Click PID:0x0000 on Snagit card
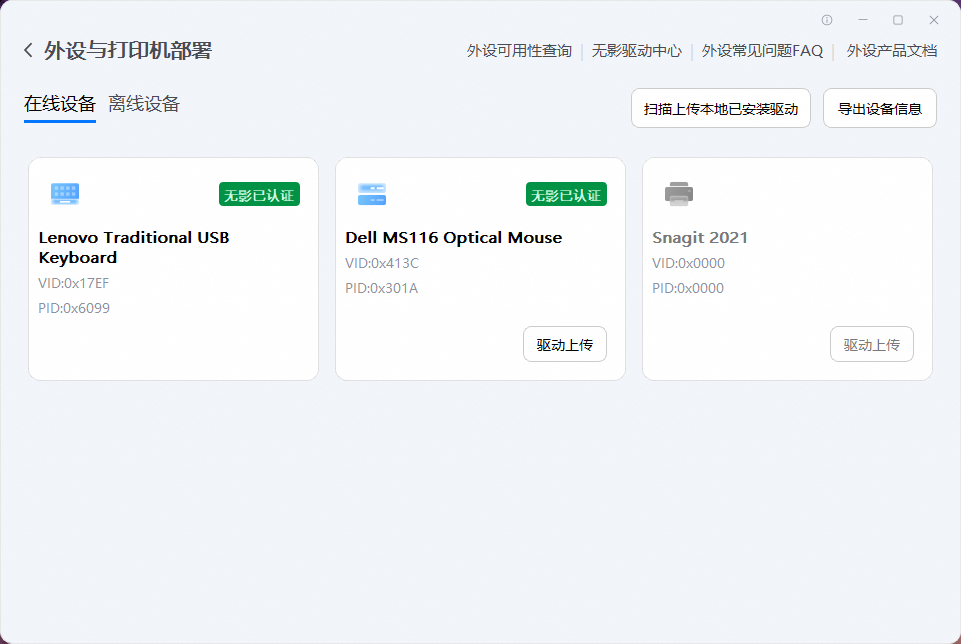Image resolution: width=961 pixels, height=644 pixels. pyautogui.click(x=688, y=289)
